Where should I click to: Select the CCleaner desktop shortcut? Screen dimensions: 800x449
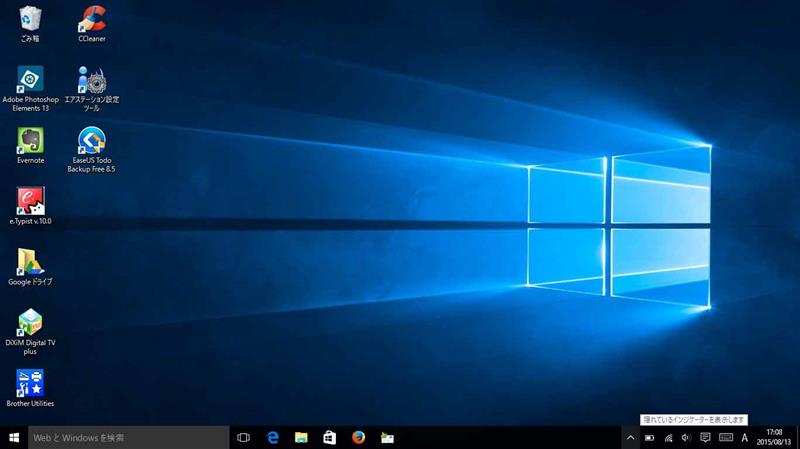(x=92, y=24)
